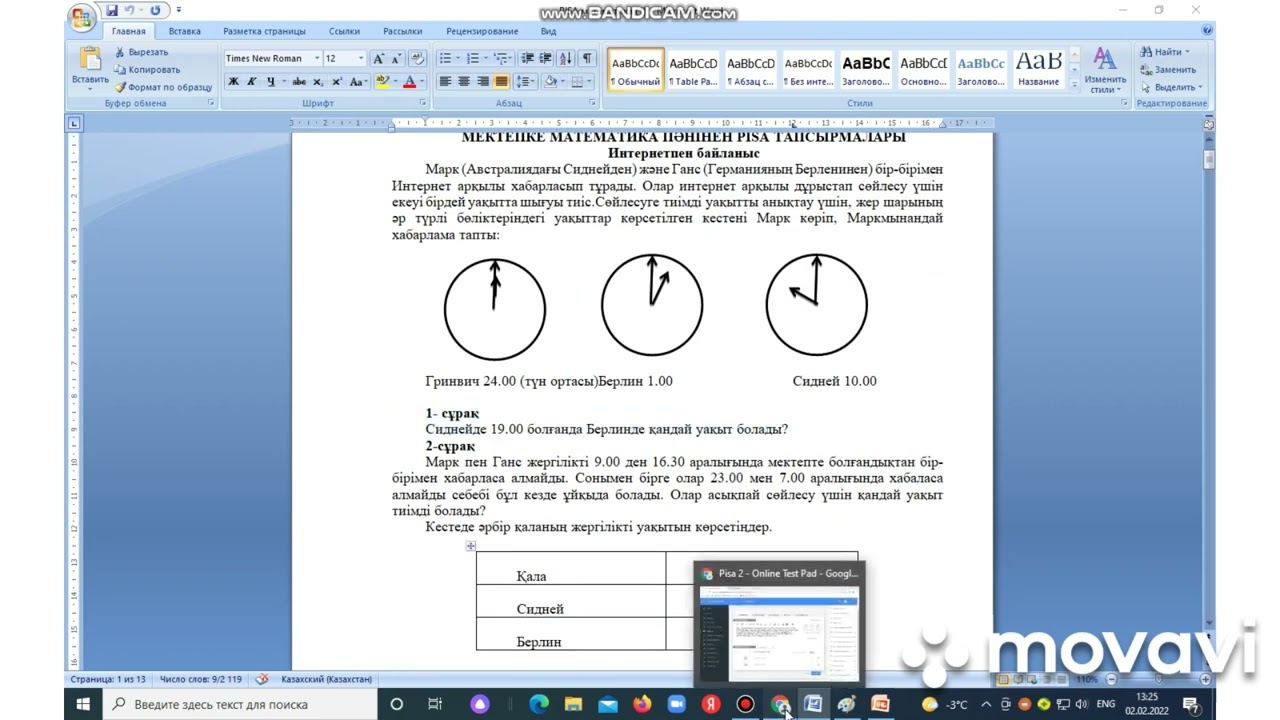Viewport: 1280px width, 720px height.
Task: Center the paragraph text
Action: point(464,82)
